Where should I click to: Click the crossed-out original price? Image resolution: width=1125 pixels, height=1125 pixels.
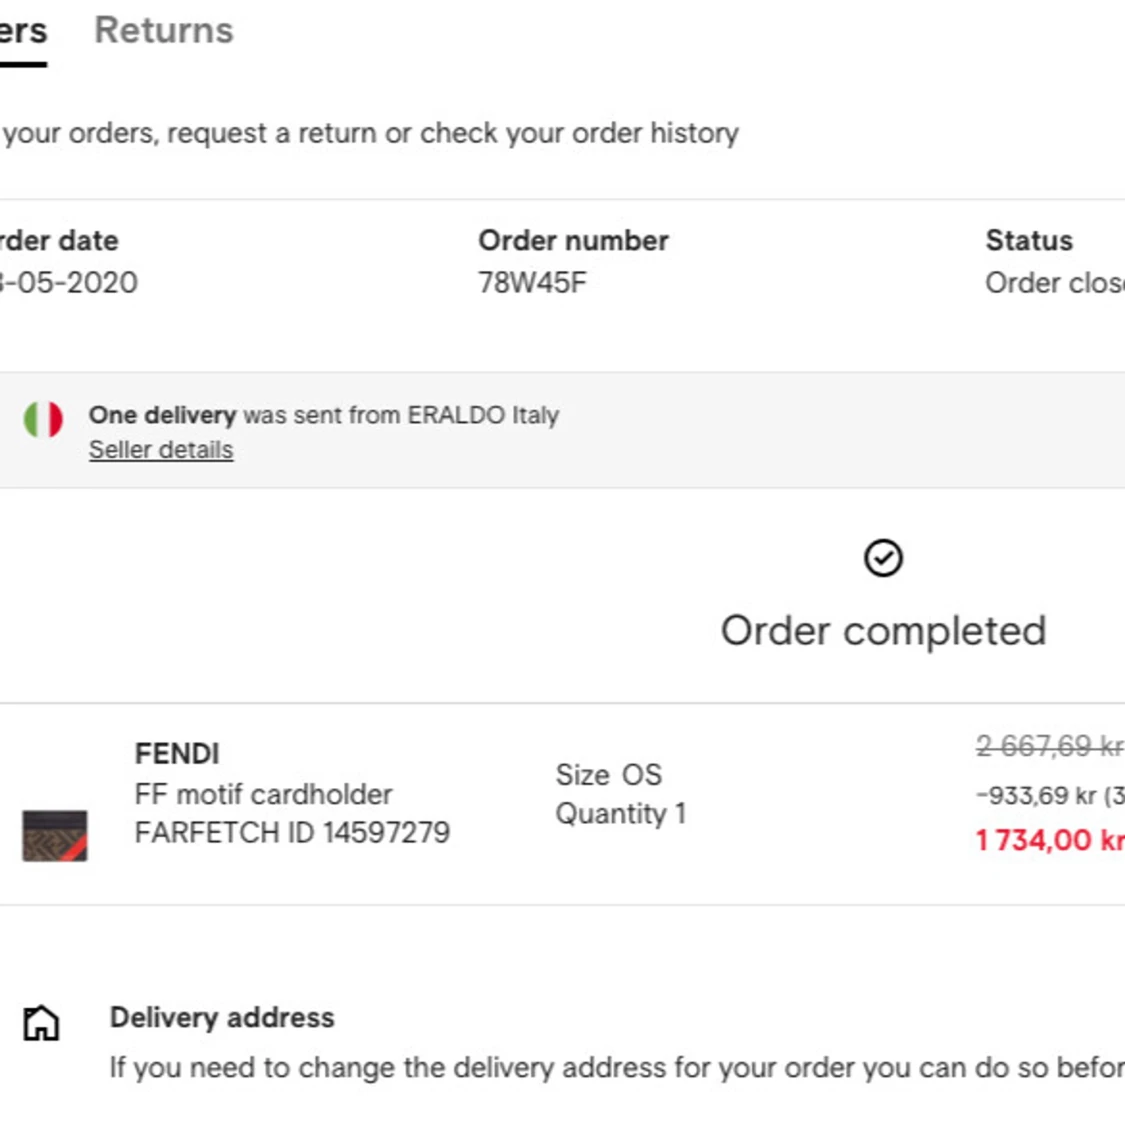1050,746
